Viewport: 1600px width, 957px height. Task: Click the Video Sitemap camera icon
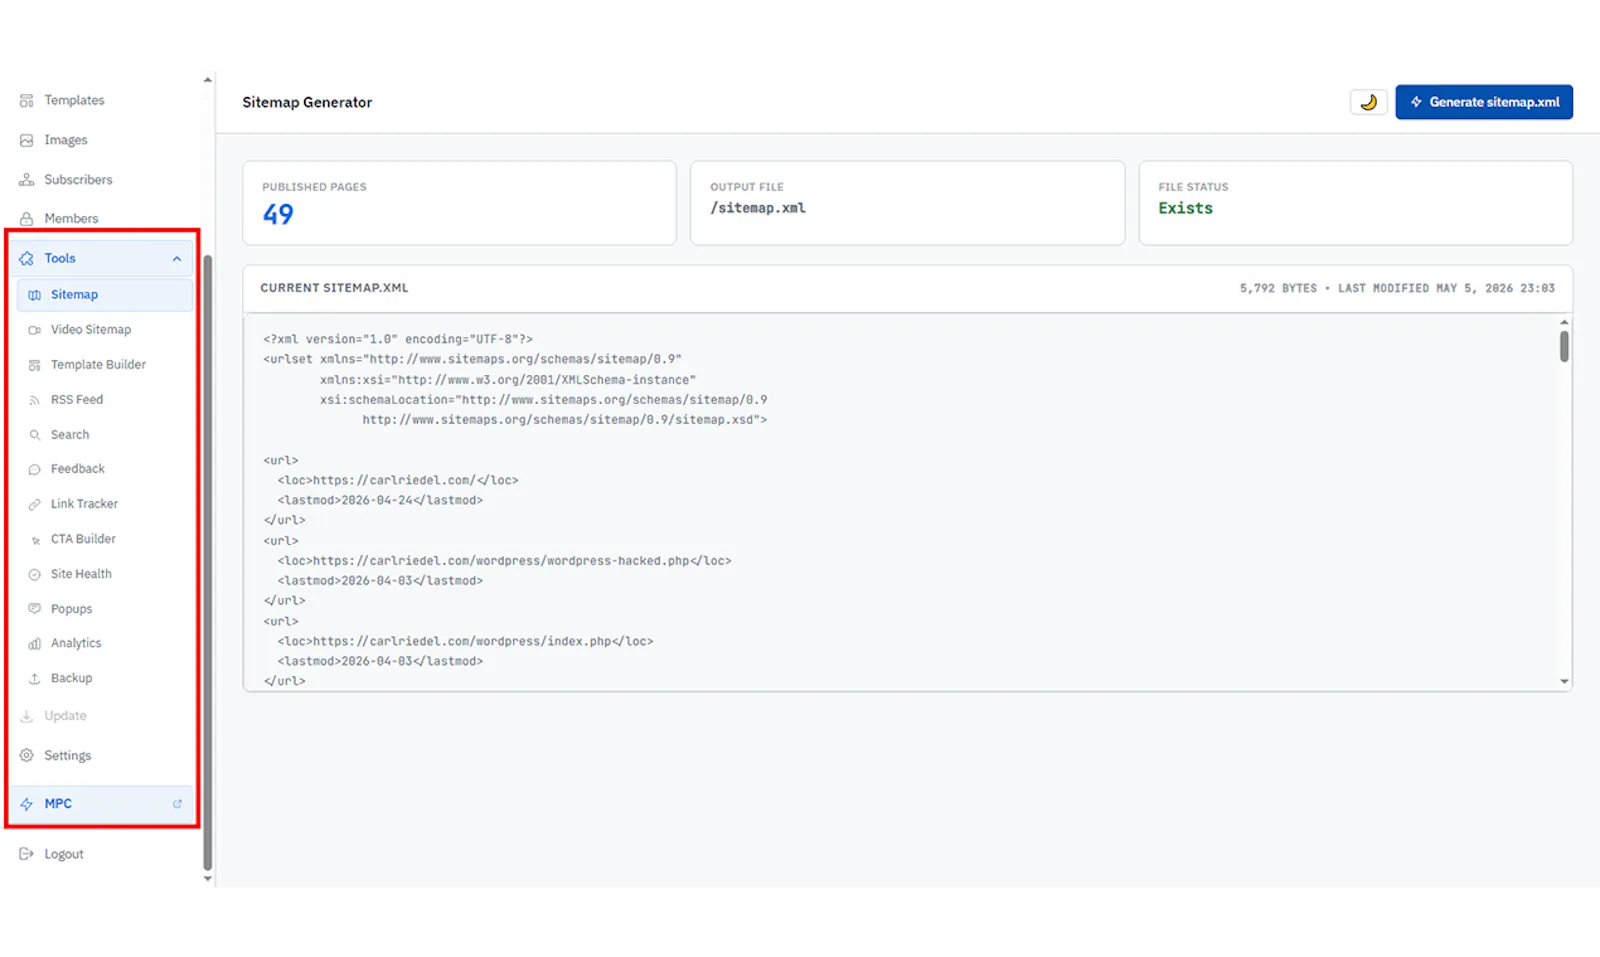35,330
